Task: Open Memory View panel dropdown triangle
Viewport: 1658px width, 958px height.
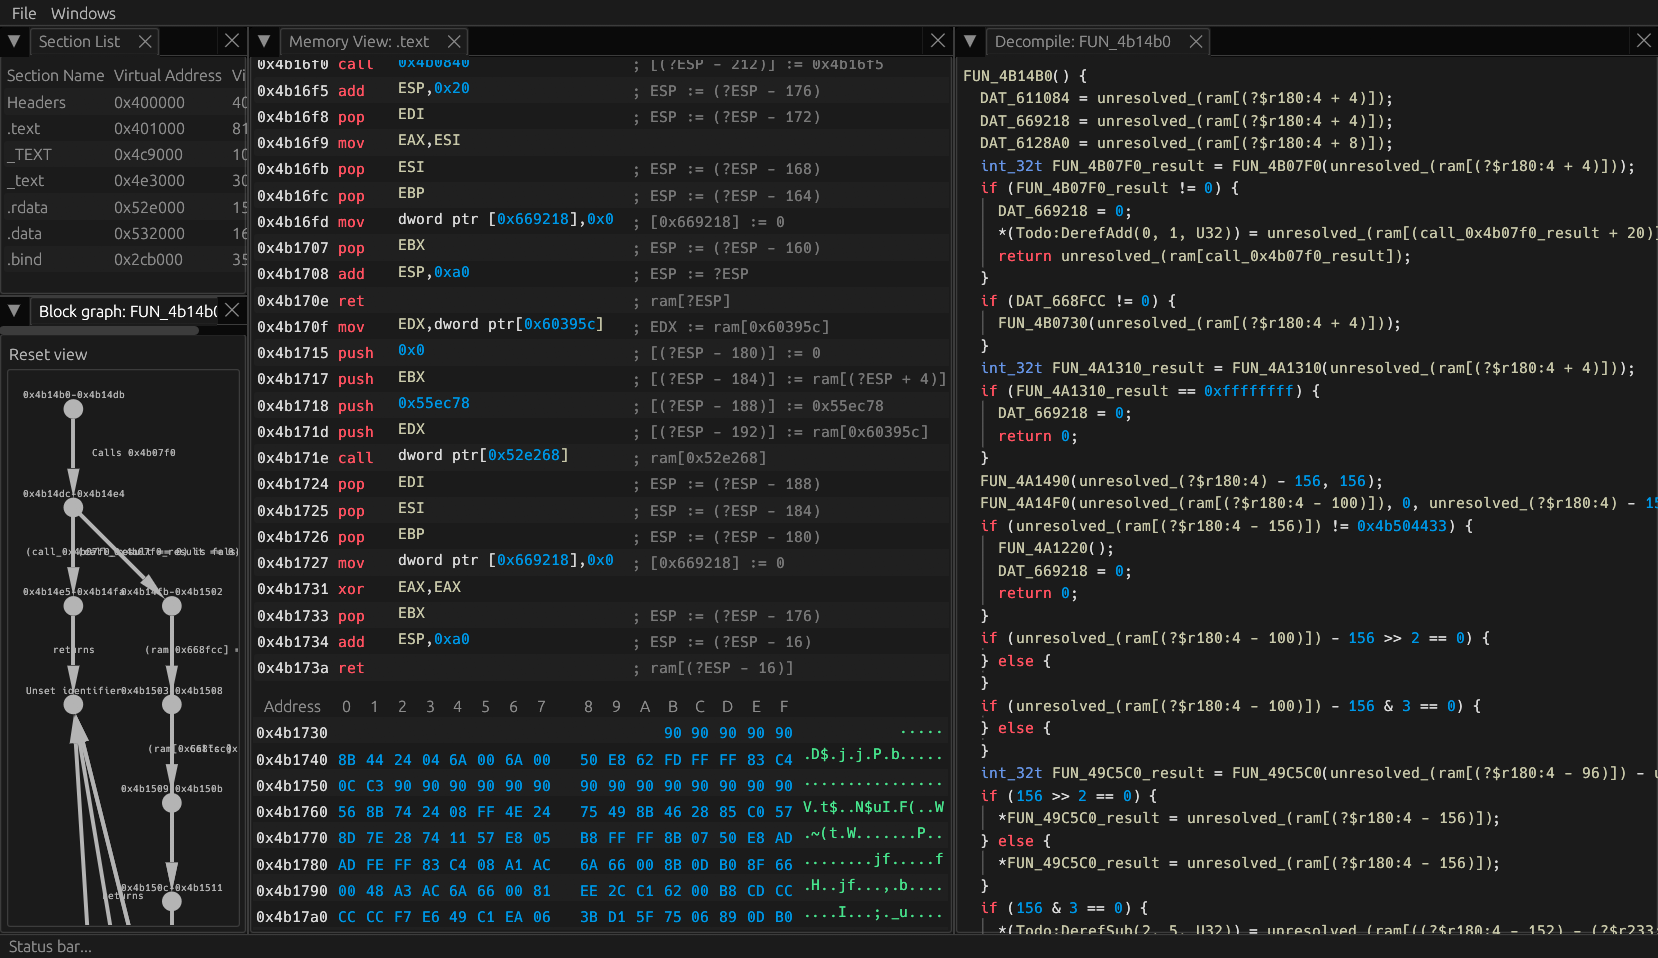Action: [x=264, y=41]
